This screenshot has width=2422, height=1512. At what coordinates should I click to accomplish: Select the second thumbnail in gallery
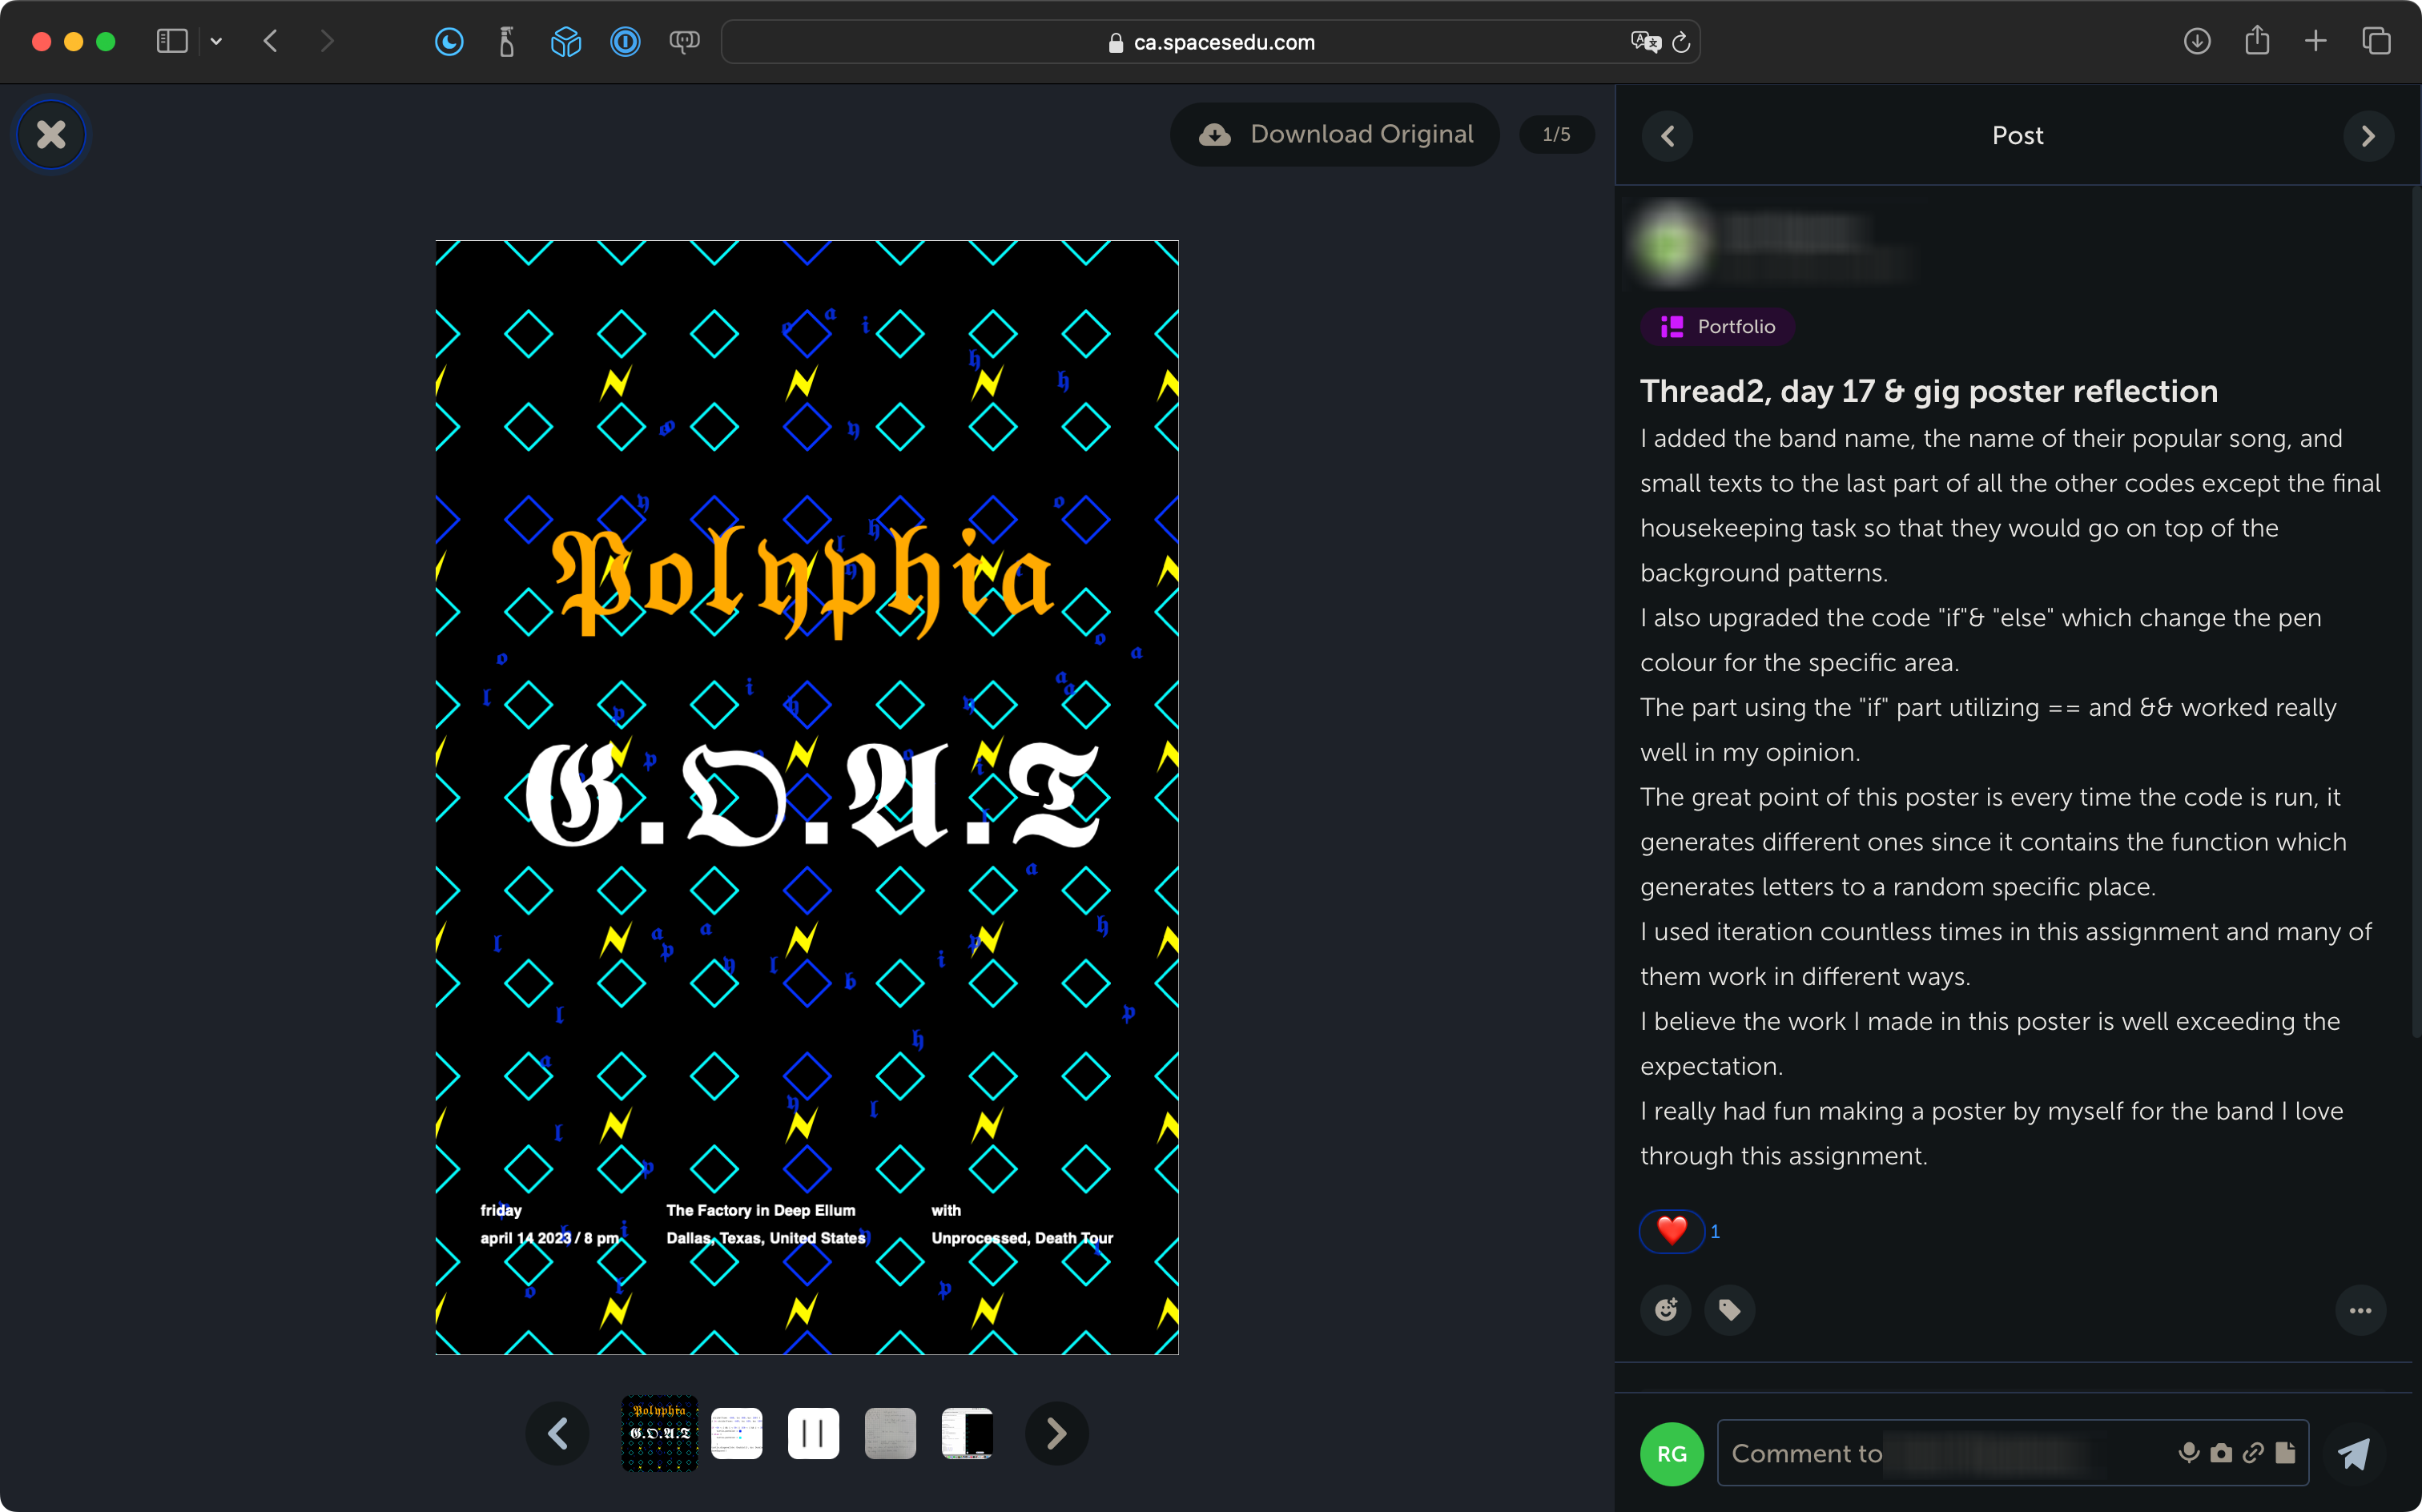pyautogui.click(x=737, y=1433)
